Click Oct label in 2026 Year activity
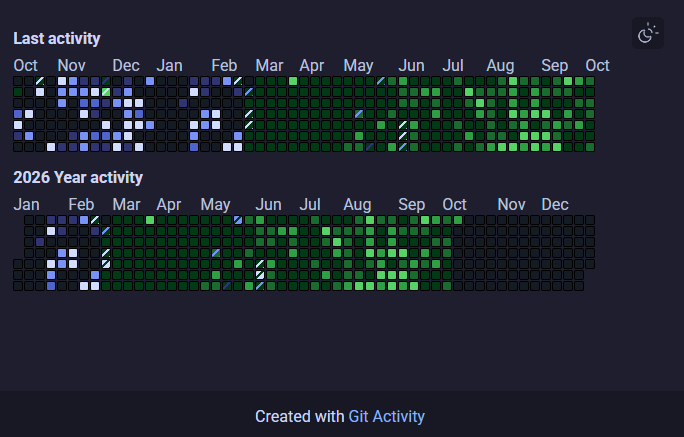The image size is (684, 437). [x=455, y=205]
